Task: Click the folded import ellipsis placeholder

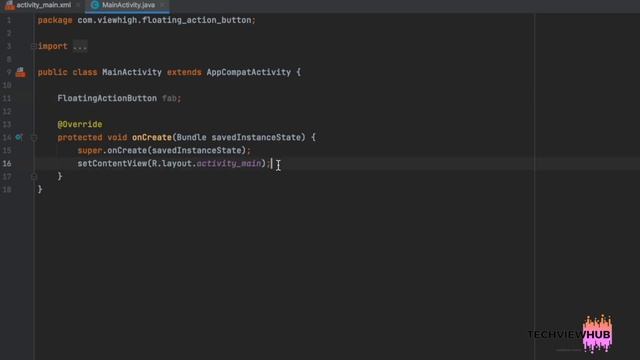Action: 80,46
